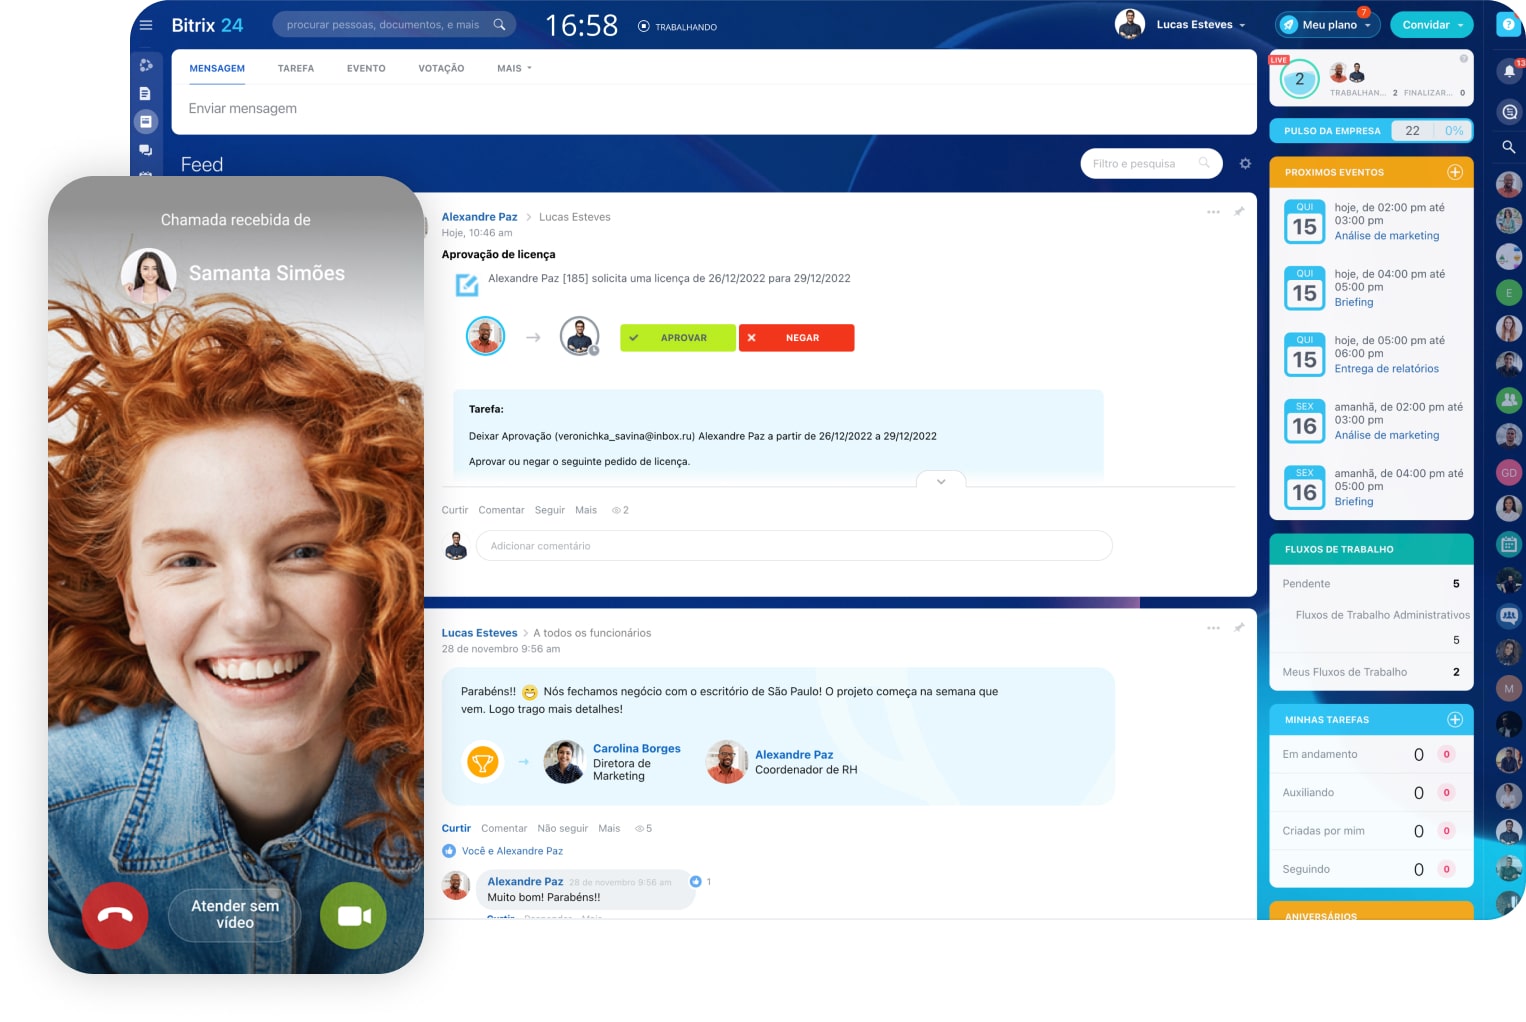The height and width of the screenshot is (1022, 1526).
Task: Toggle Não seguir on Lucas's post
Action: pos(562,828)
